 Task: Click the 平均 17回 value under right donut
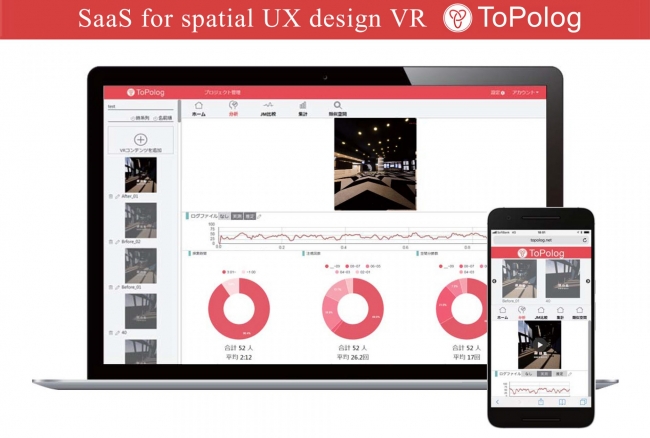point(466,357)
